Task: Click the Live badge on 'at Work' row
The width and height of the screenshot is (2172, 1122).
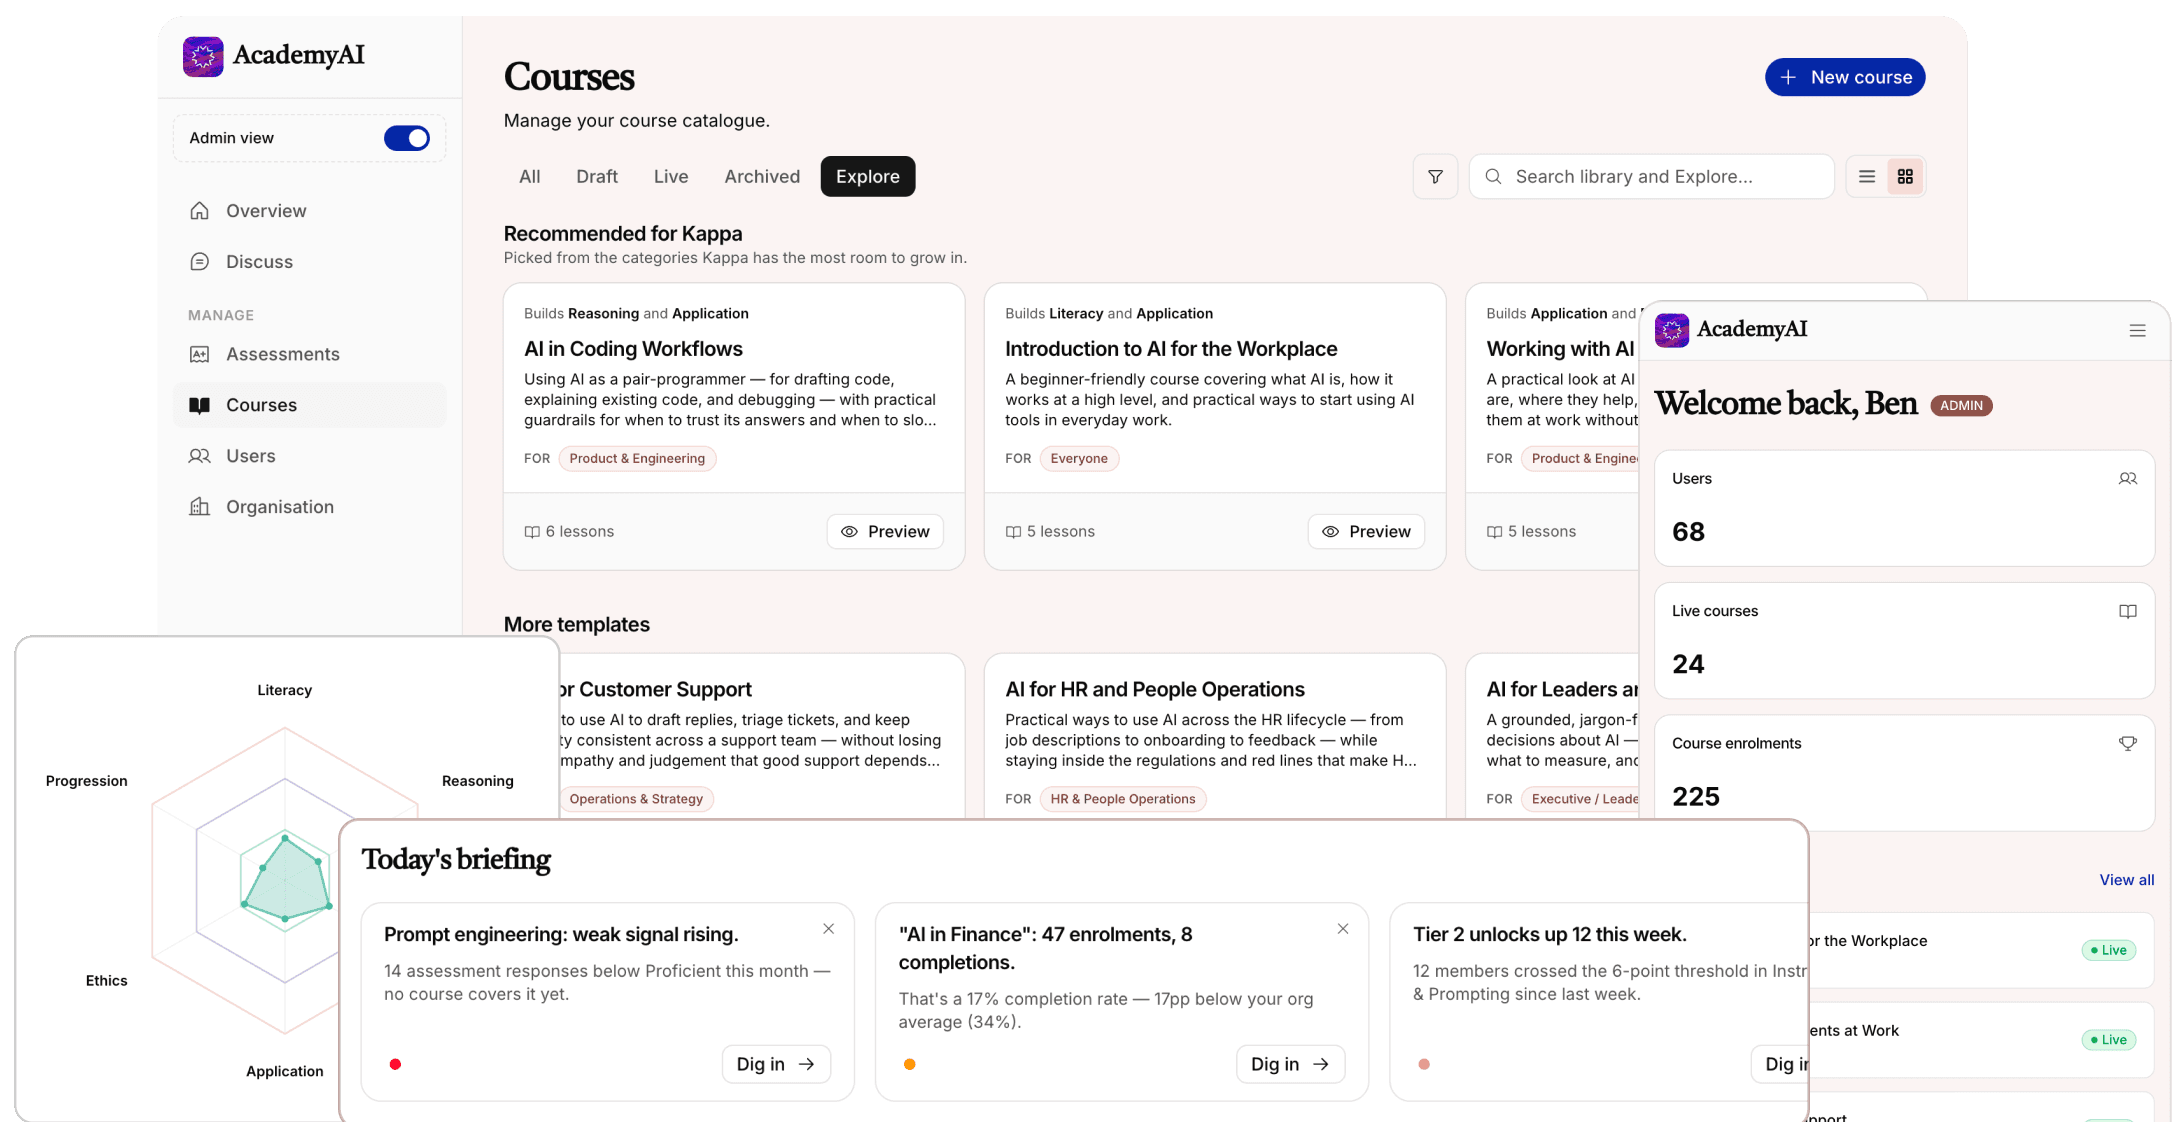Action: 2109,1040
